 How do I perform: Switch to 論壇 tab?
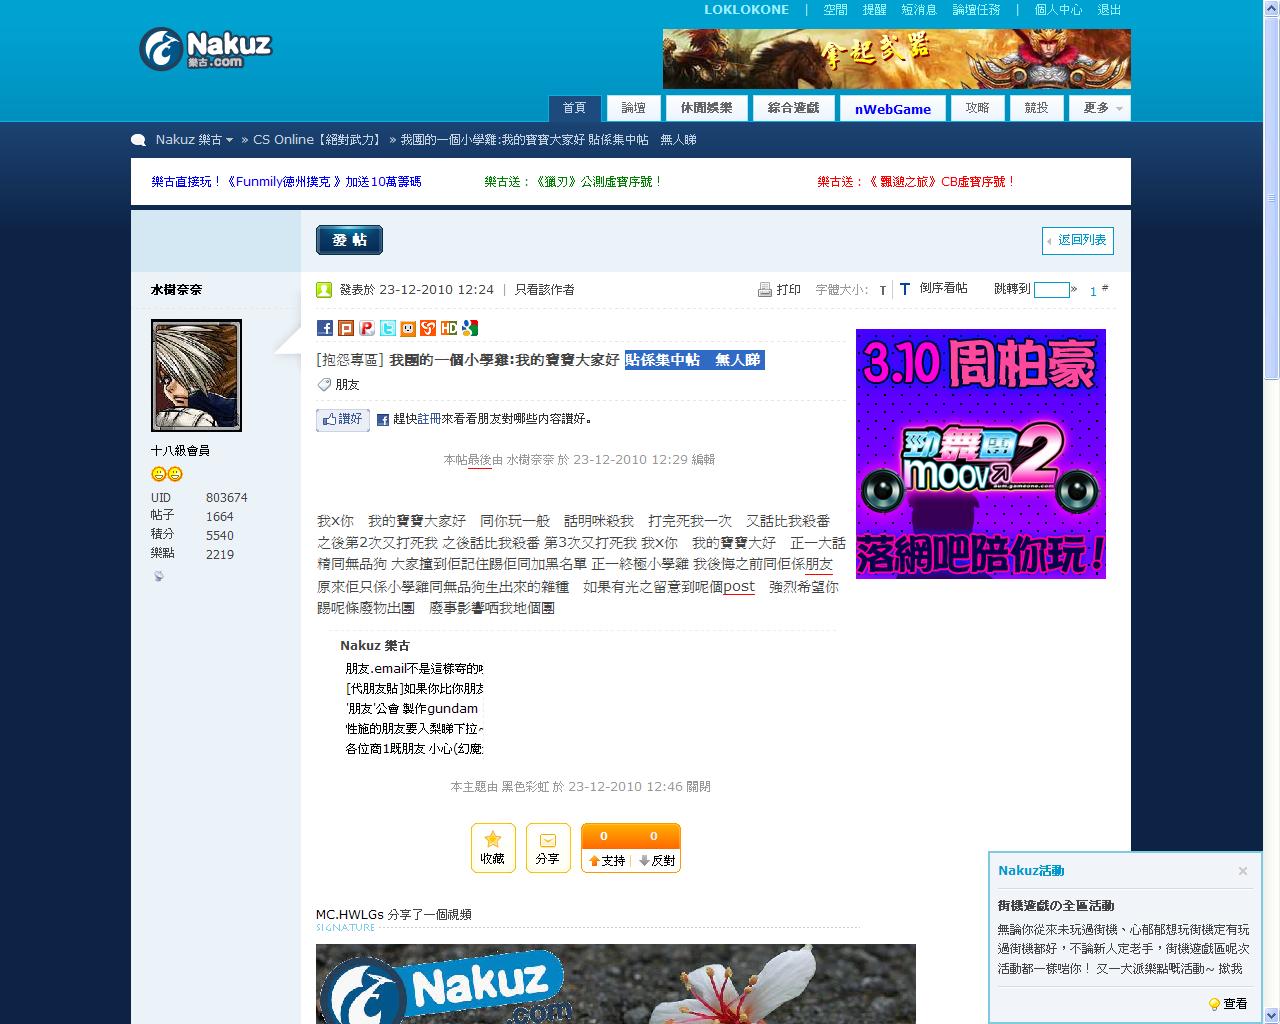pyautogui.click(x=634, y=108)
